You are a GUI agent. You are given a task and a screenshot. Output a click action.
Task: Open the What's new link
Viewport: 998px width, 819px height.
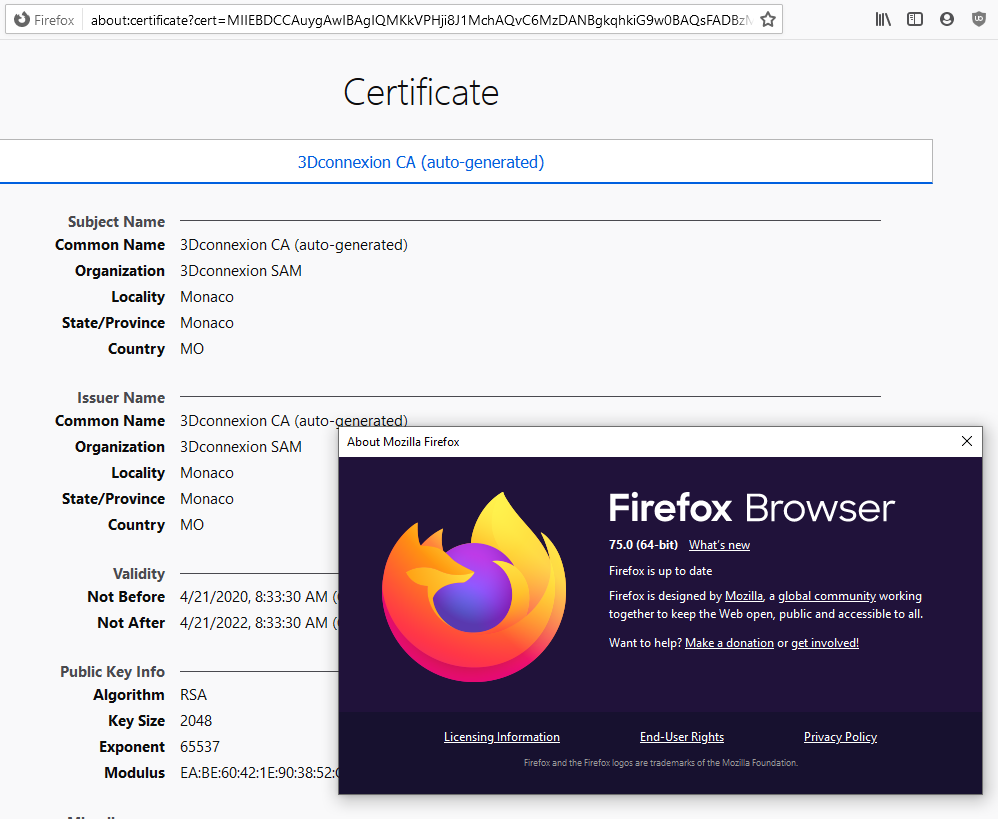click(719, 545)
